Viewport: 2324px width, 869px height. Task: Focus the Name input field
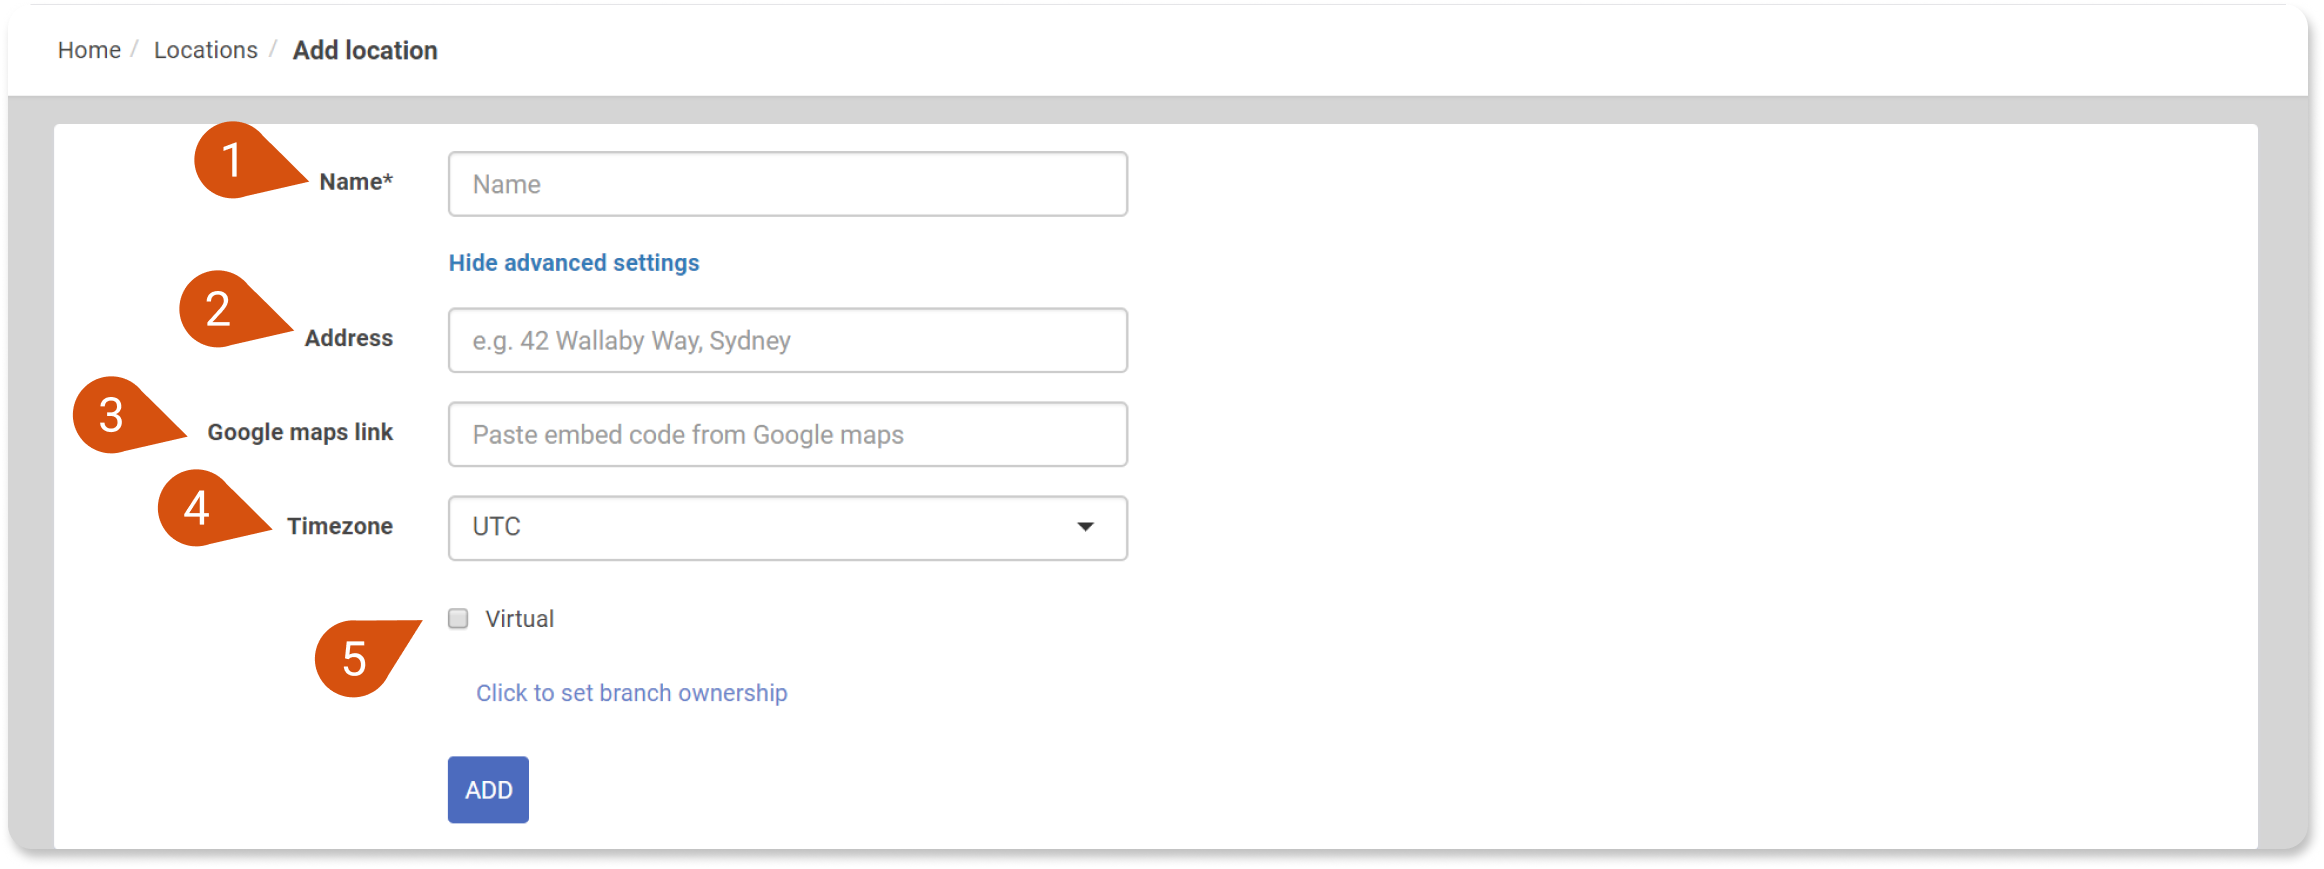click(788, 184)
